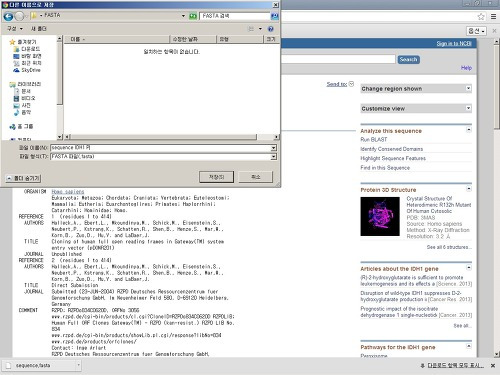This screenshot has width=500, height=375.
Task: Select Homegroup (홈 그룹) in navigation pane
Action: click(21, 126)
